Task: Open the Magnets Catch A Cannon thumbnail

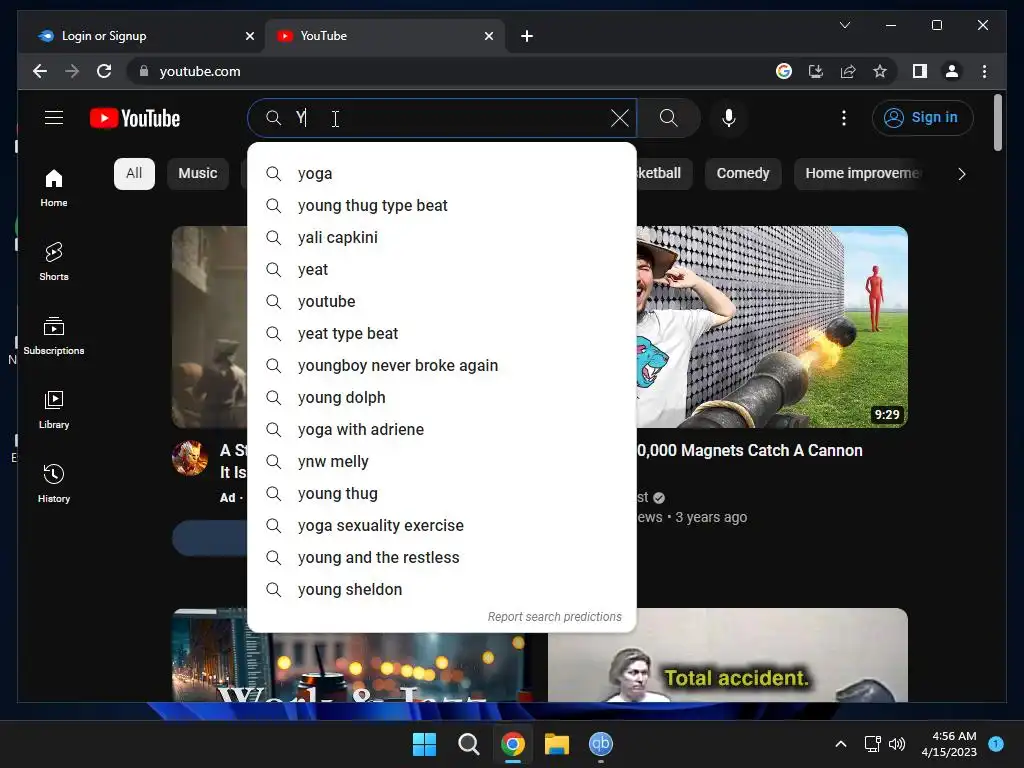Action: point(772,327)
